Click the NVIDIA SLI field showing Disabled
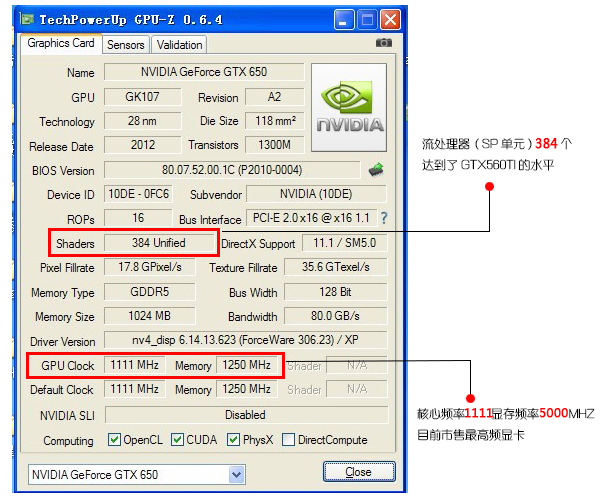Viewport: 600px width, 500px height. click(x=246, y=415)
